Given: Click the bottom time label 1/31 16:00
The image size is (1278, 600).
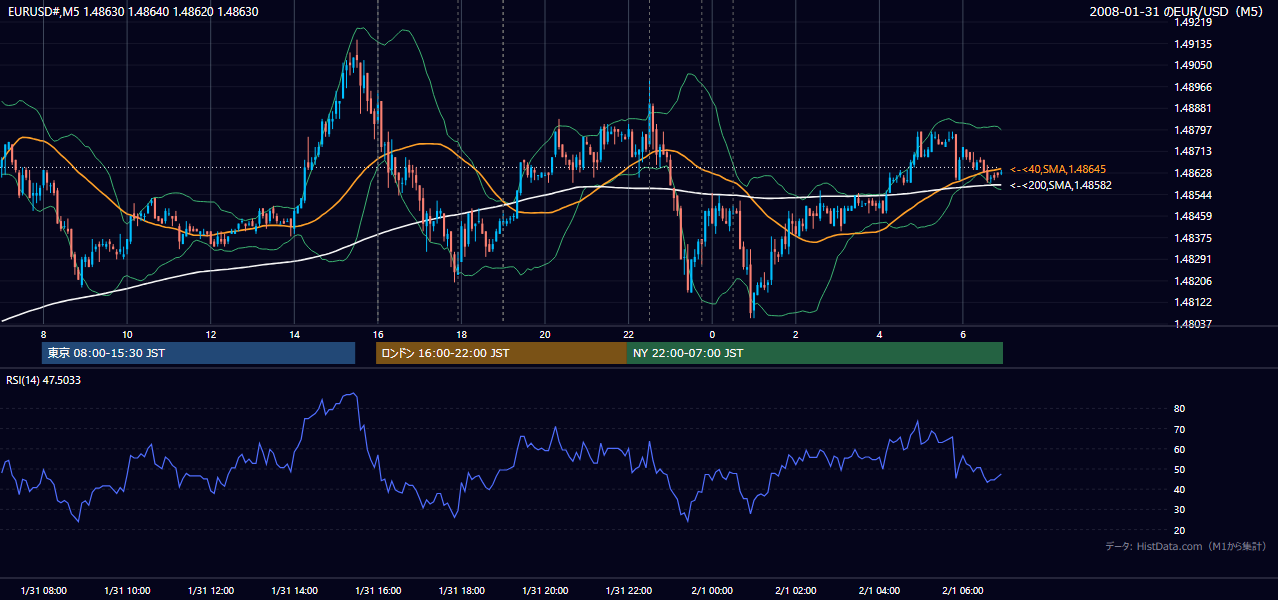Looking at the screenshot, I should [x=378, y=591].
